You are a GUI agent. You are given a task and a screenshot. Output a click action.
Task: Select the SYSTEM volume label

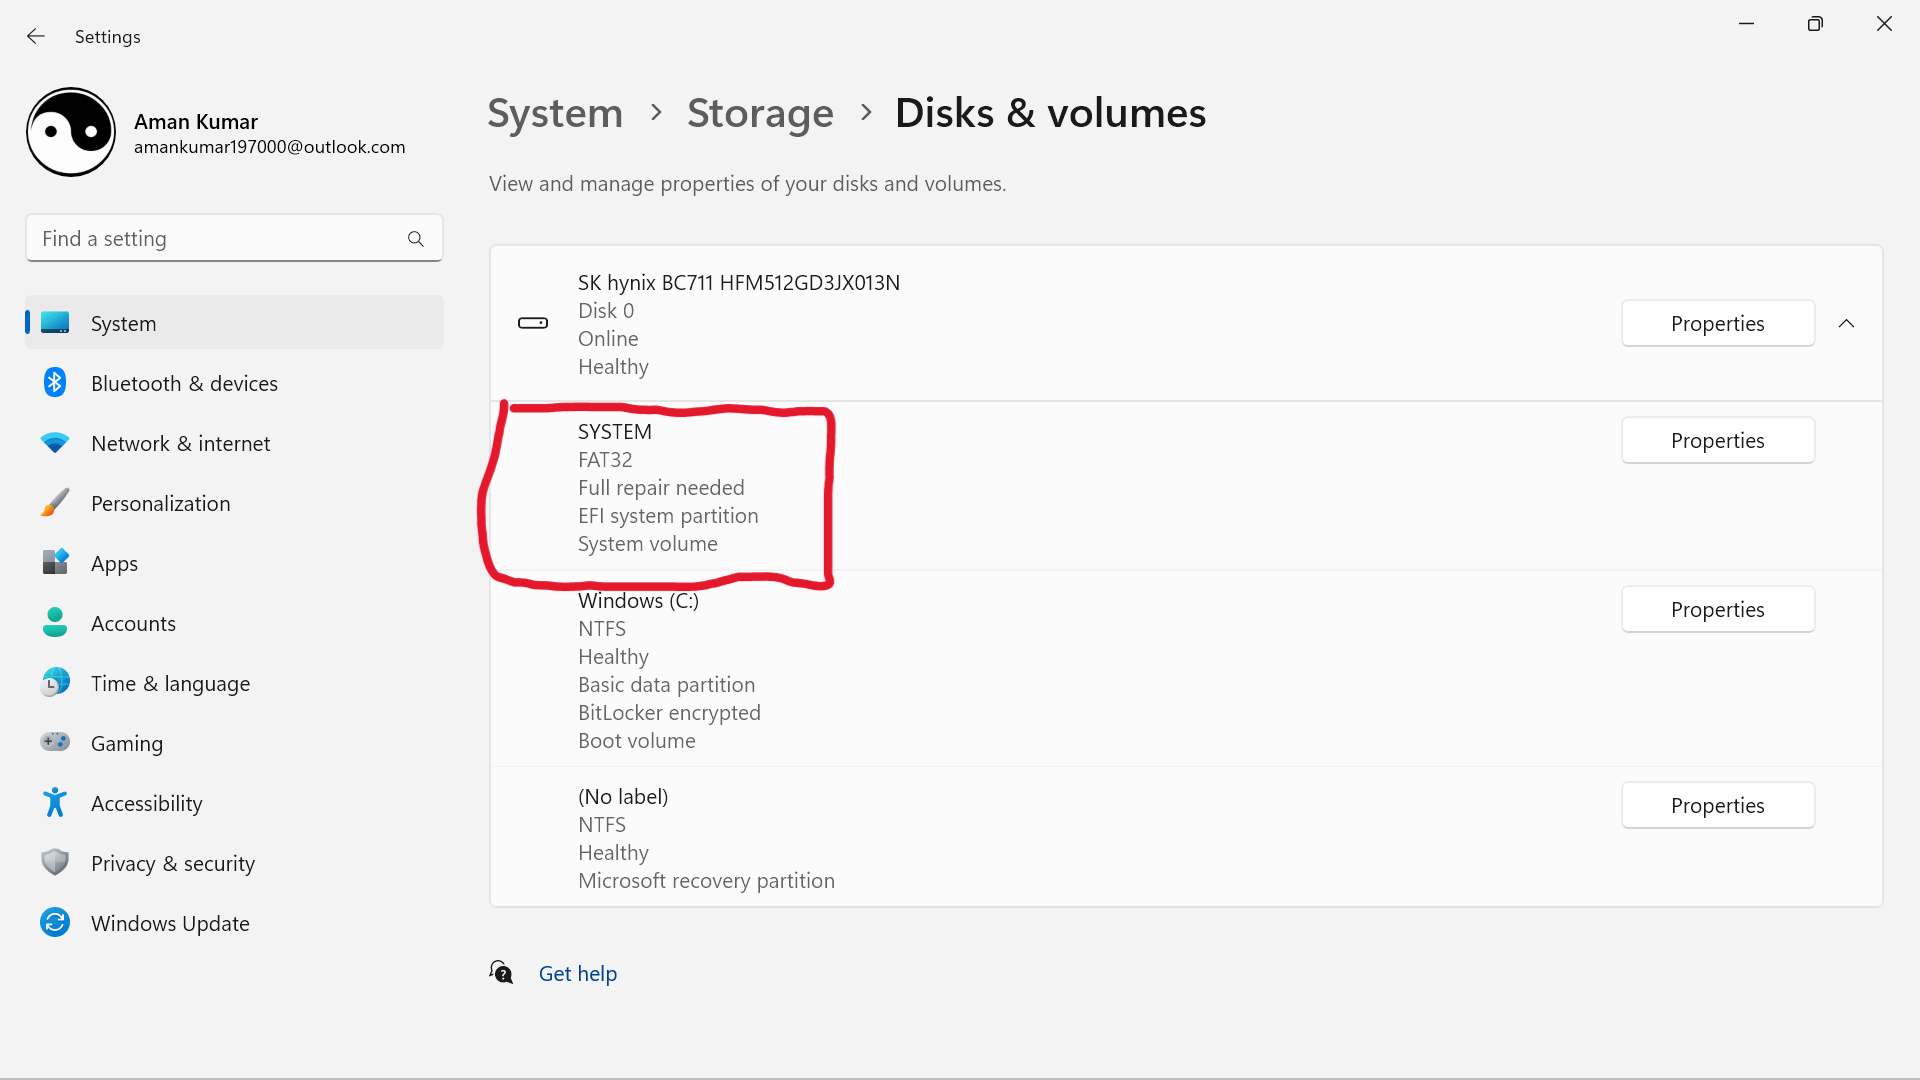(615, 431)
